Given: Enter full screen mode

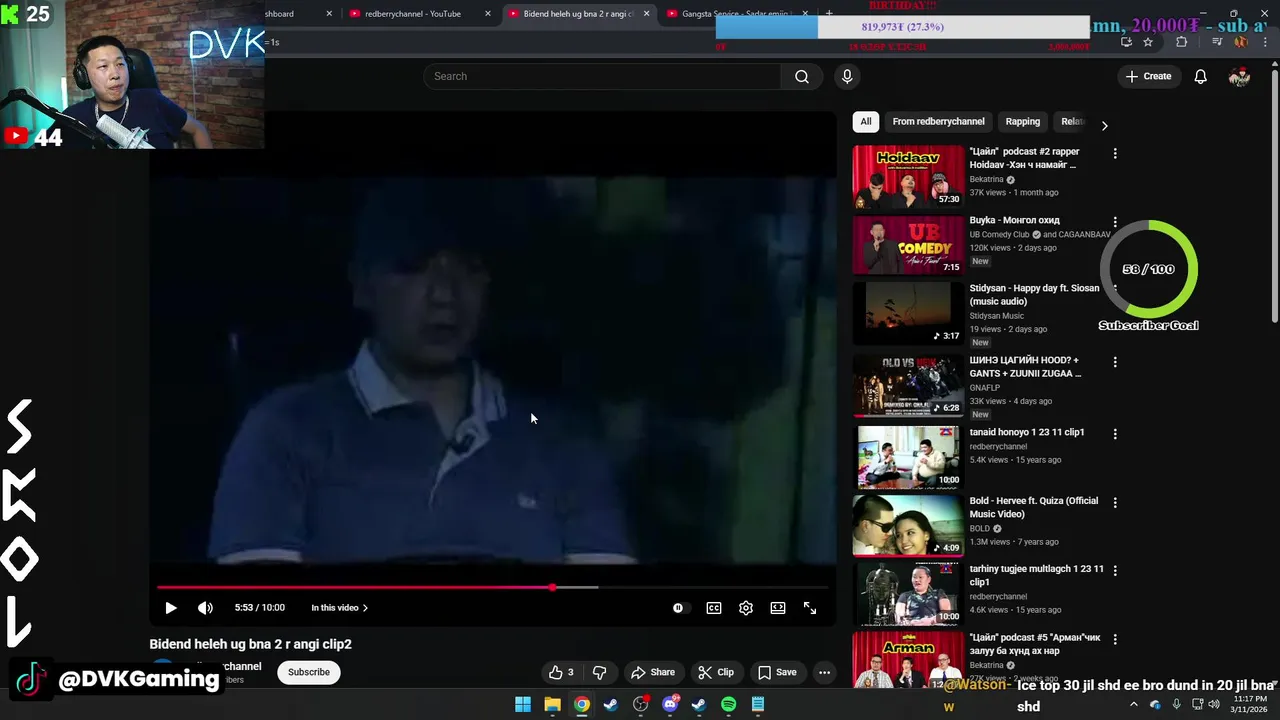Looking at the screenshot, I should click(810, 608).
